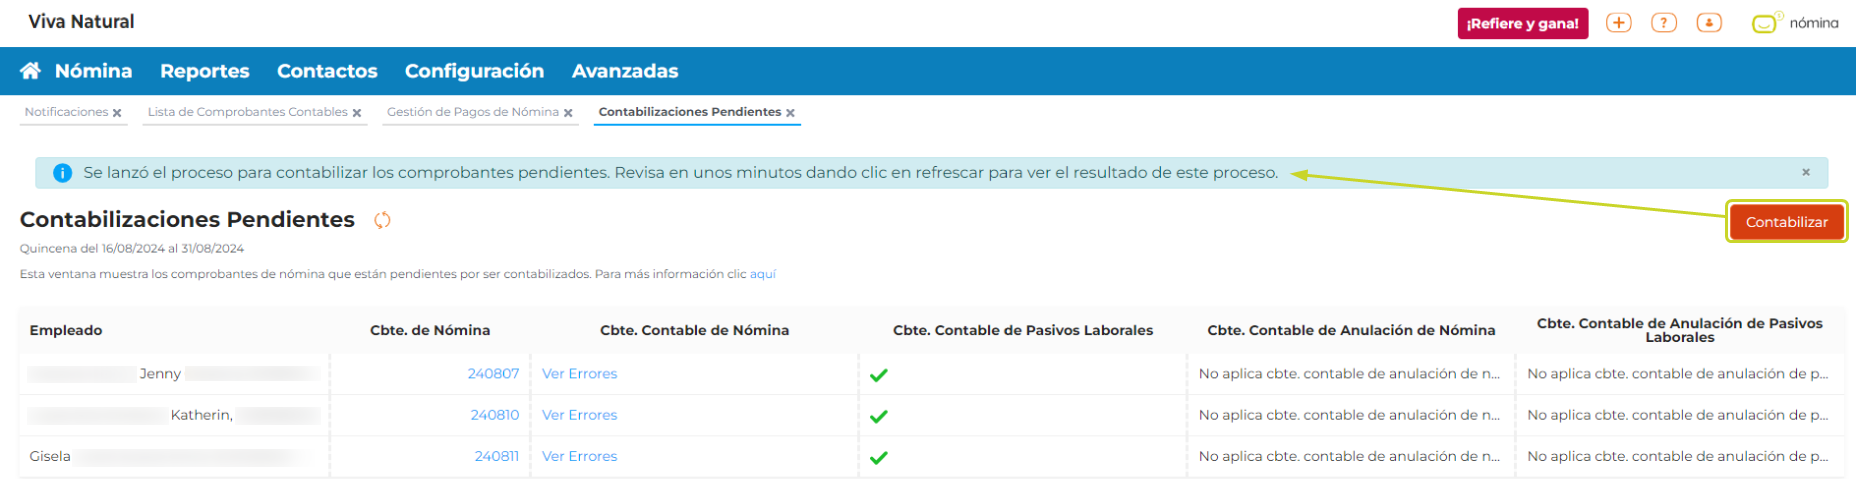
Task: Open the Contactos menu
Action: [327, 71]
